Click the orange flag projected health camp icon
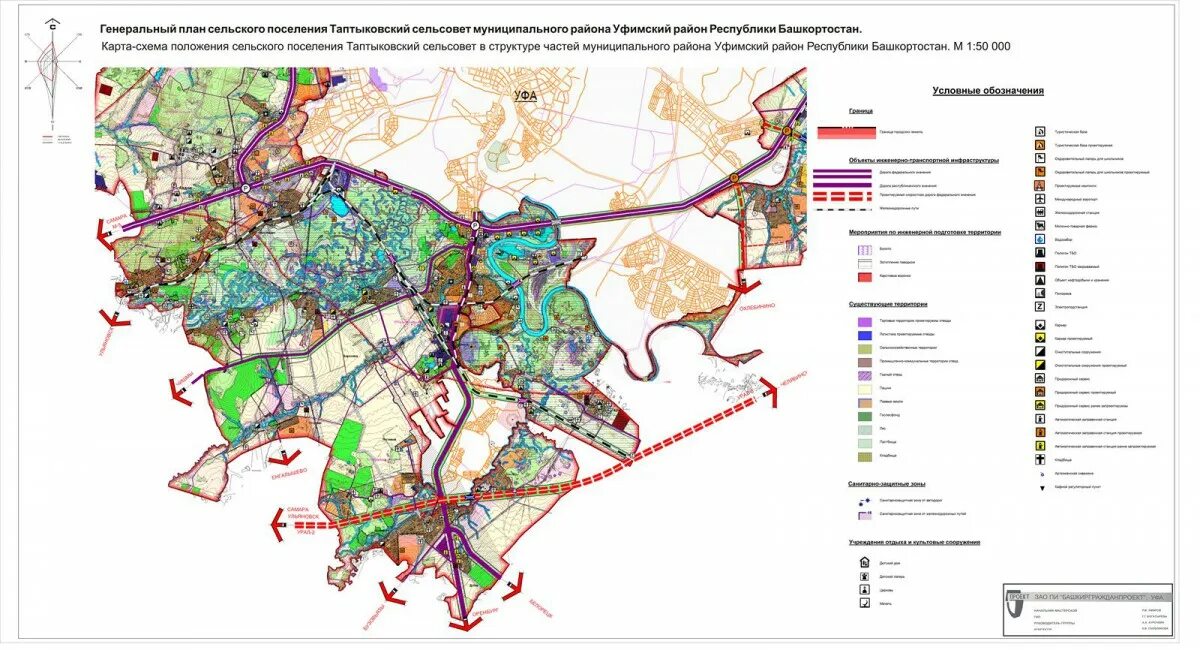Screen dimensions: 1200x650 (1040, 172)
